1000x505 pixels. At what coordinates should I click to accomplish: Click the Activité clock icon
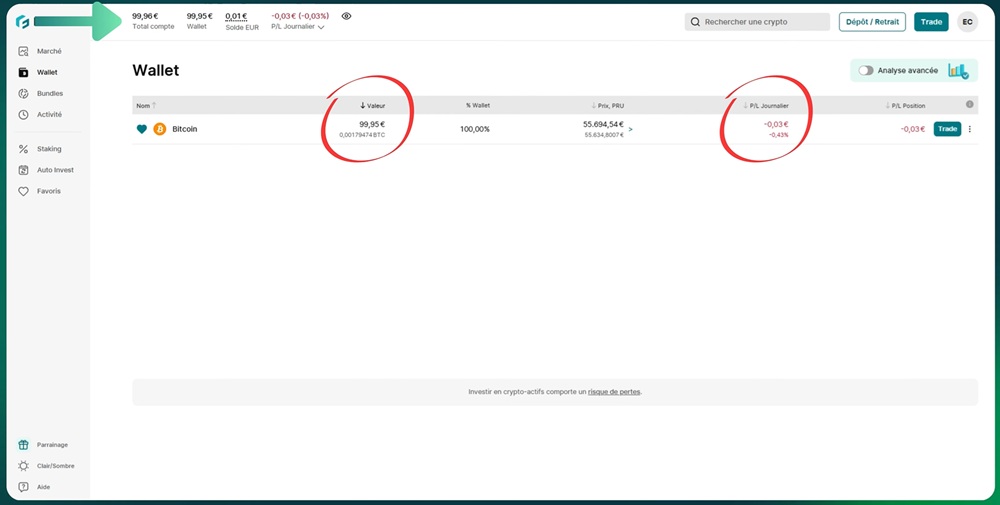point(24,115)
